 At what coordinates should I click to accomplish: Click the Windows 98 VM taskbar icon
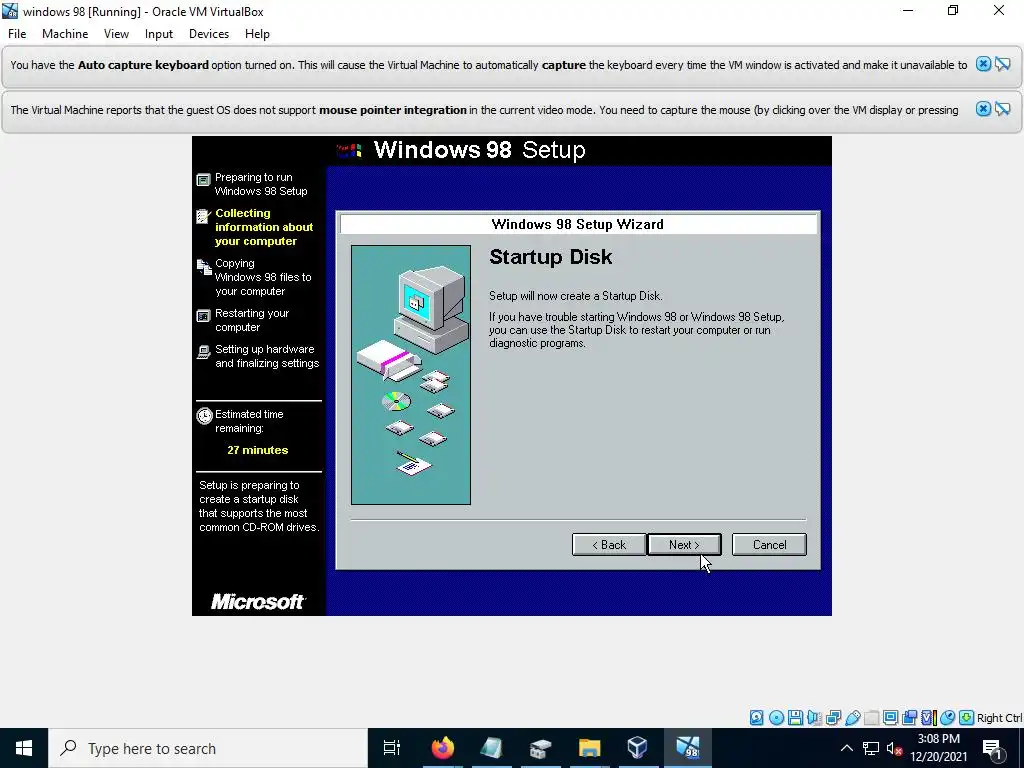pyautogui.click(x=688, y=748)
